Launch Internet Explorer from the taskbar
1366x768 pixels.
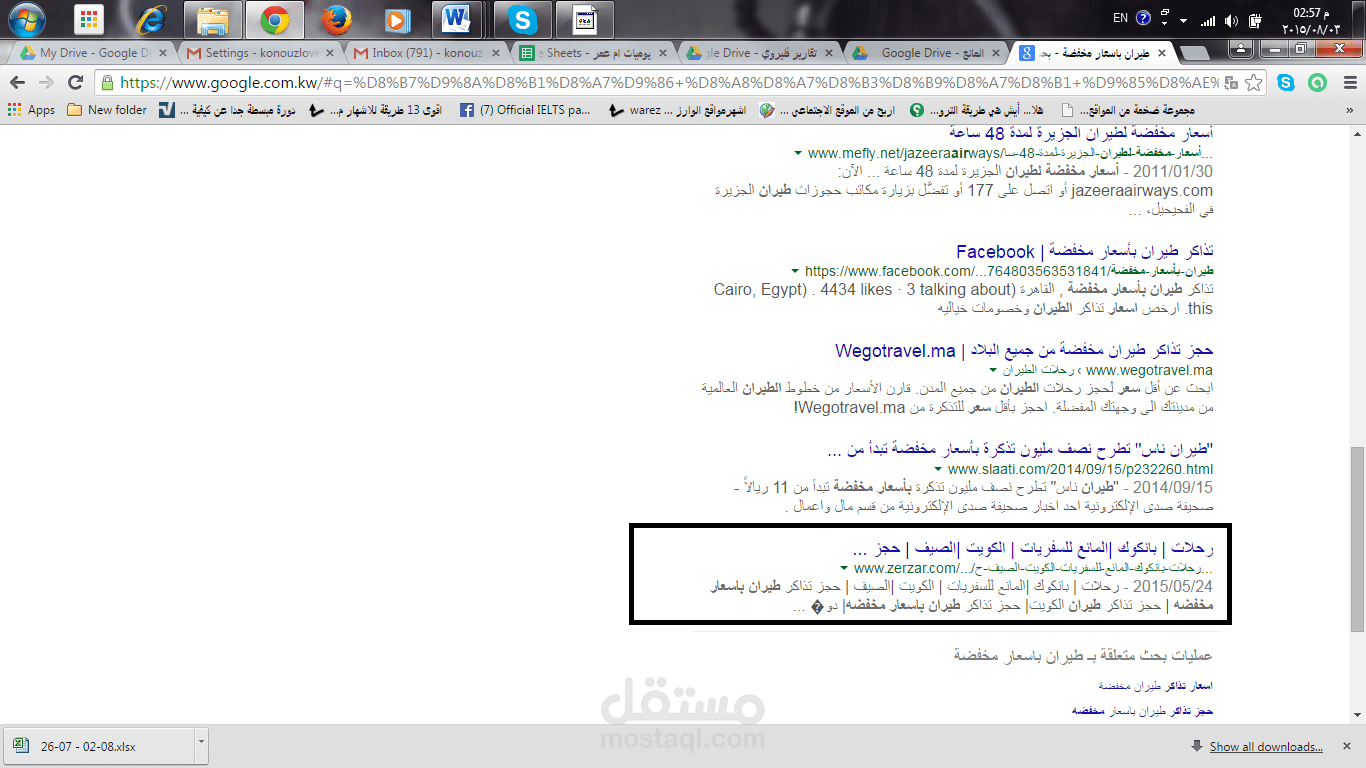pyautogui.click(x=152, y=19)
